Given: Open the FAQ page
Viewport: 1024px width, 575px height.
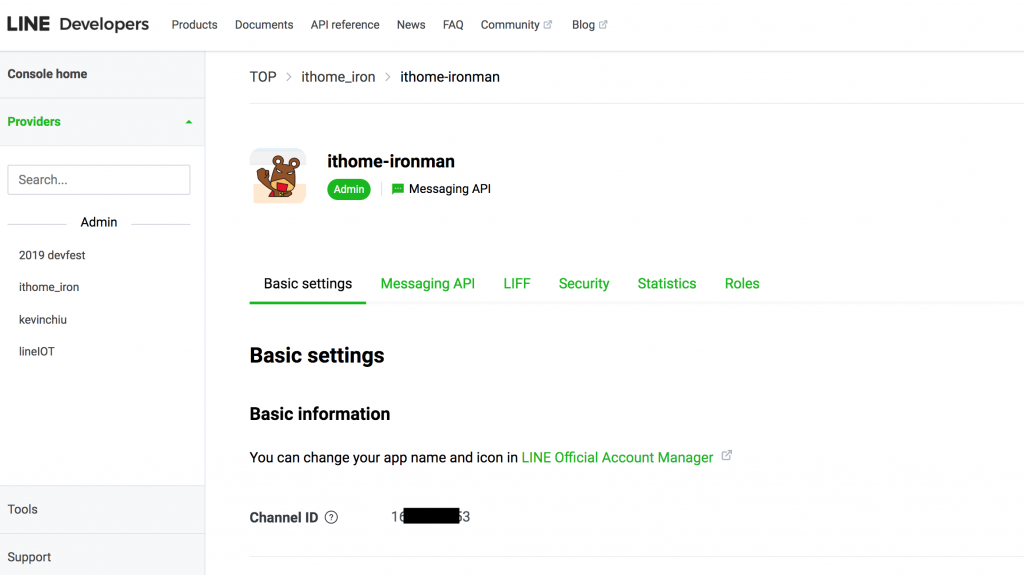Looking at the screenshot, I should (453, 25).
